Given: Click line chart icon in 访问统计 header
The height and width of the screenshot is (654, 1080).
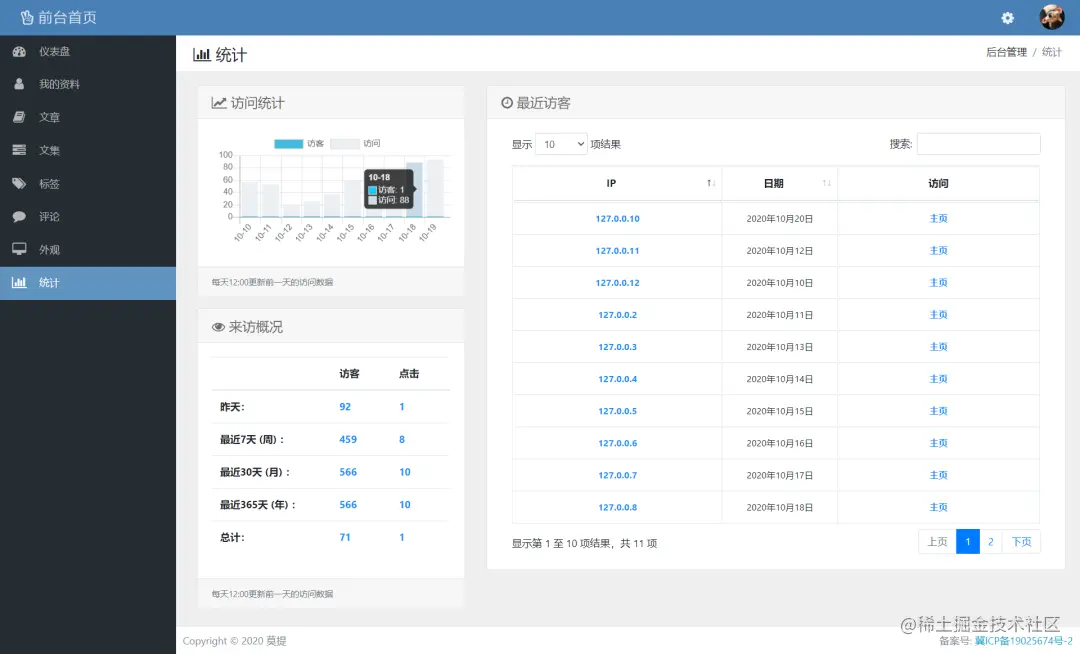Looking at the screenshot, I should point(219,103).
